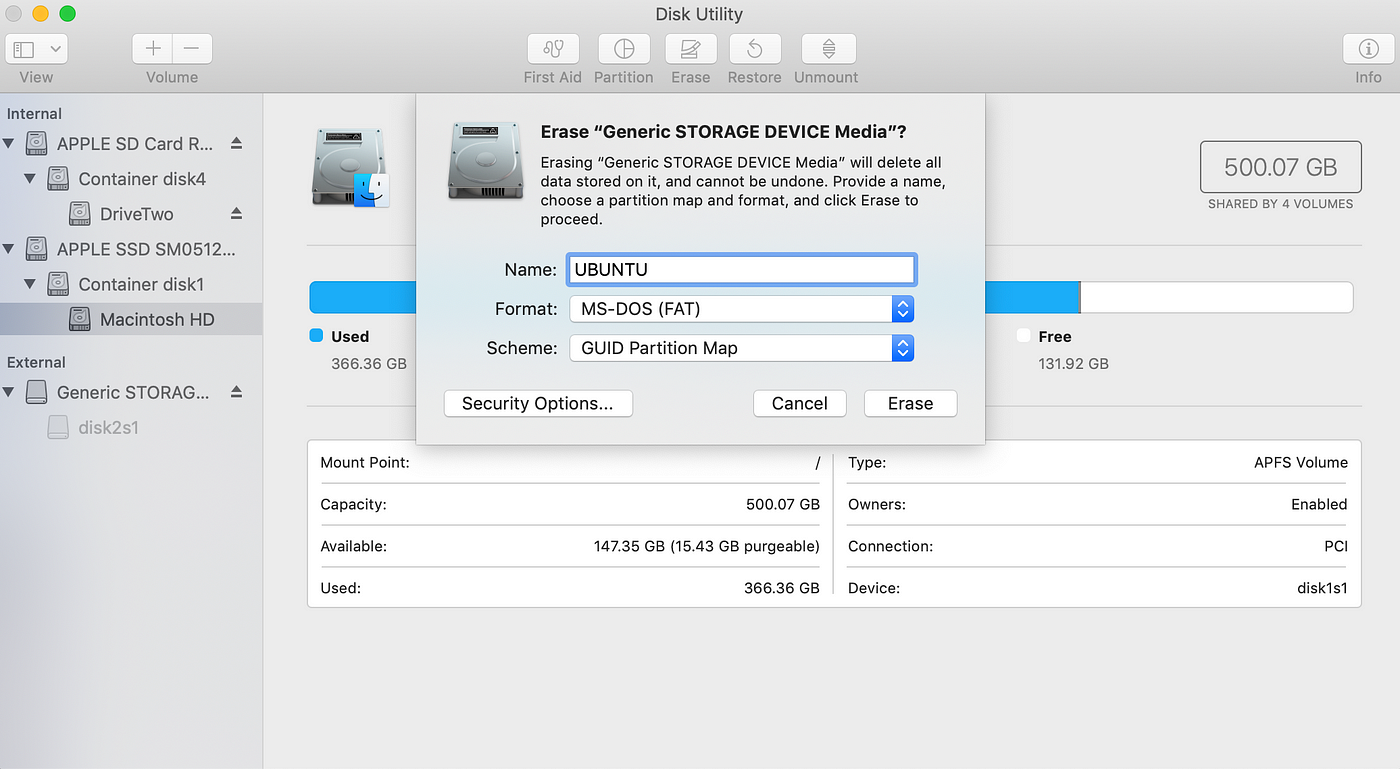
Task: Open the Scheme dropdown showing GUID Partition Map
Action: [741, 348]
